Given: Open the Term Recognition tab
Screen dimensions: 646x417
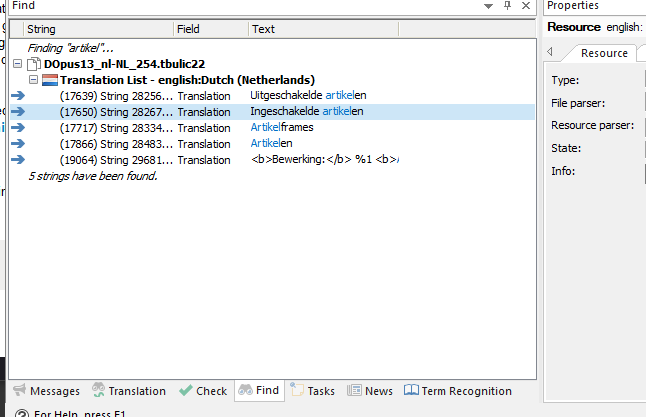Looking at the screenshot, I should [458, 391].
